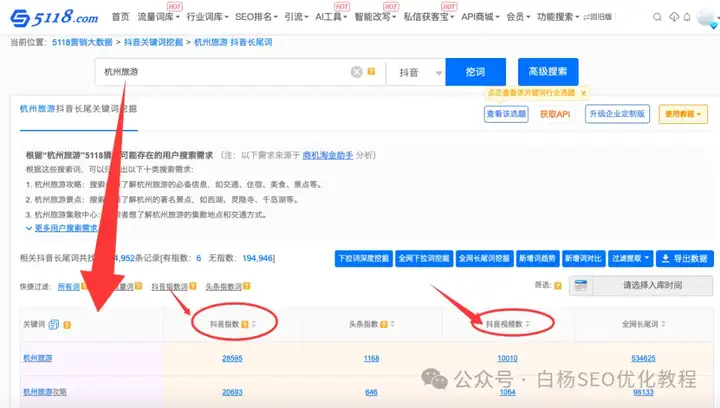Click the help icon next to 抖音指数 header
Image resolution: width=720 pixels, height=408 pixels.
point(245,324)
